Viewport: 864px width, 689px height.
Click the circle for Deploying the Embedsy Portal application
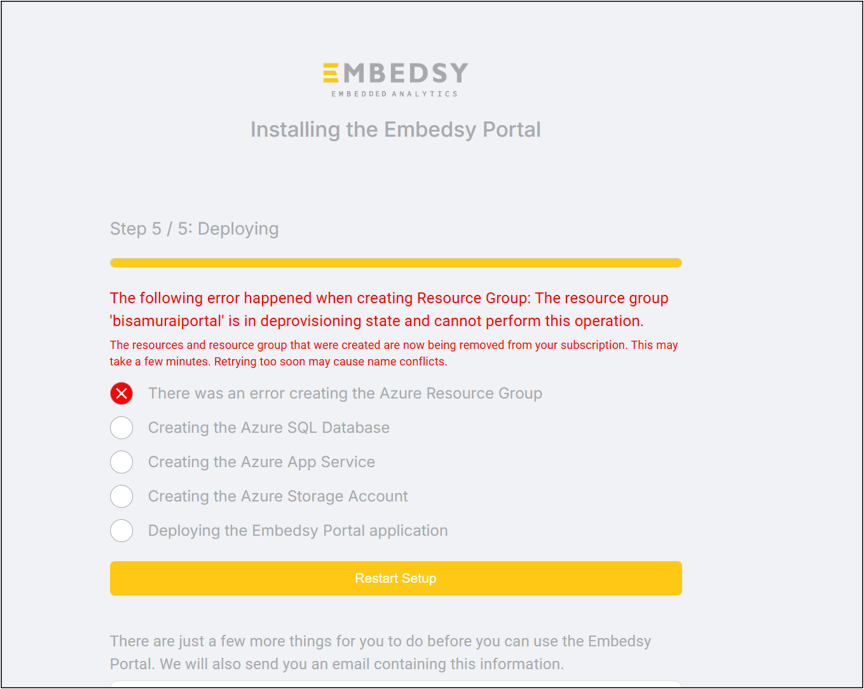121,530
